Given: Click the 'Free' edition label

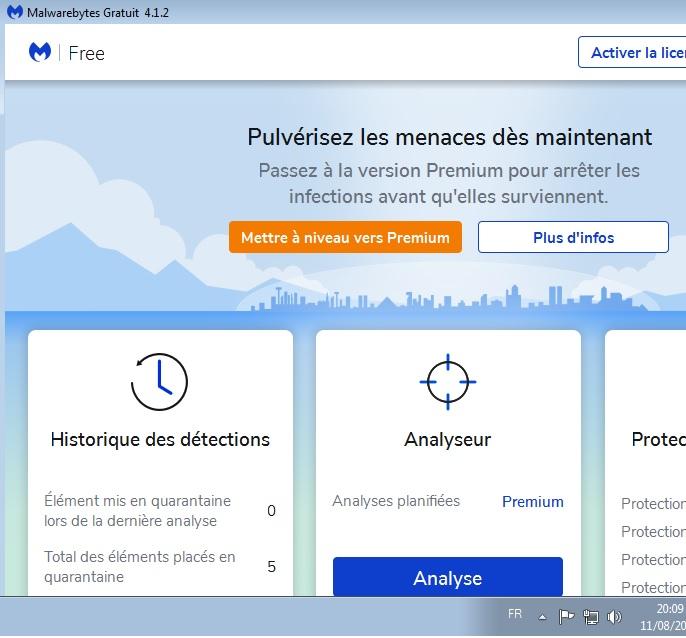Looking at the screenshot, I should (87, 53).
